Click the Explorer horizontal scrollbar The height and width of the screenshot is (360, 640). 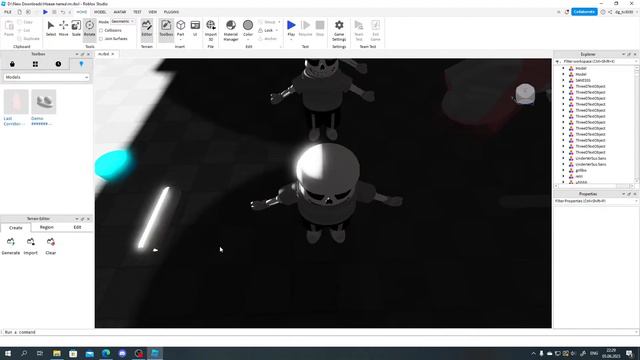(594, 186)
